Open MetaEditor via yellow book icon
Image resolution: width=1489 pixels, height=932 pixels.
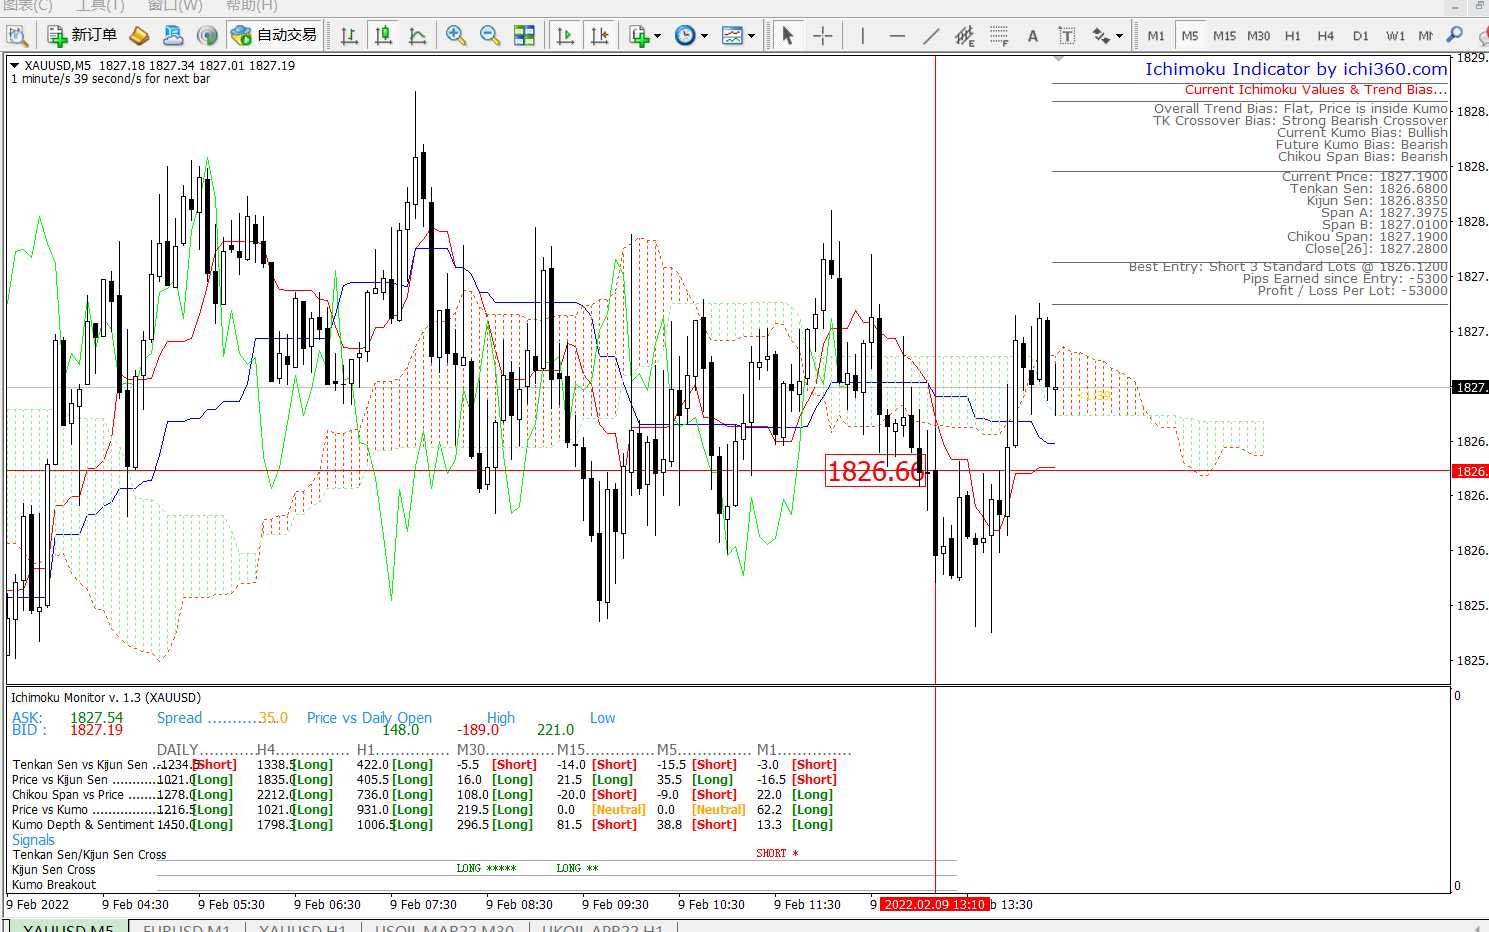[x=139, y=36]
